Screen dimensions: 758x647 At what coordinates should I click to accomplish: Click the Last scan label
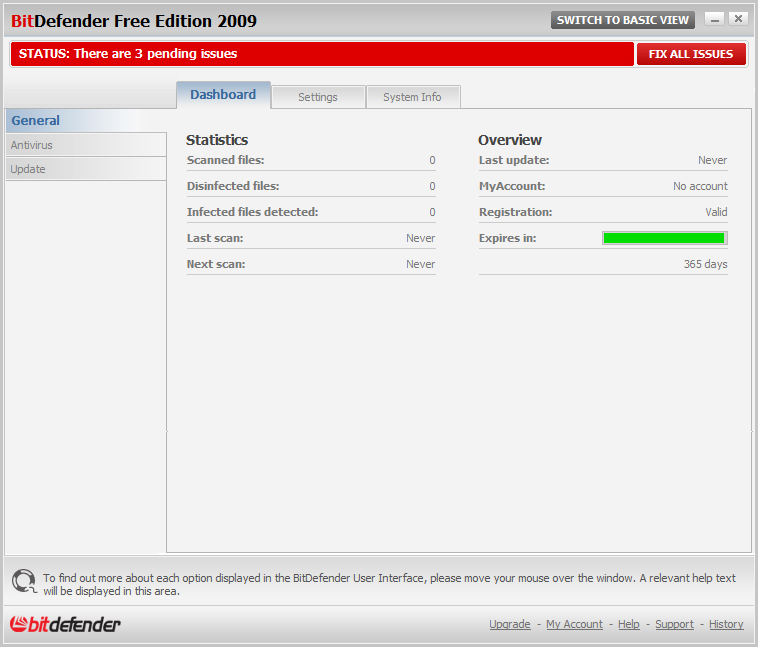pyautogui.click(x=215, y=238)
